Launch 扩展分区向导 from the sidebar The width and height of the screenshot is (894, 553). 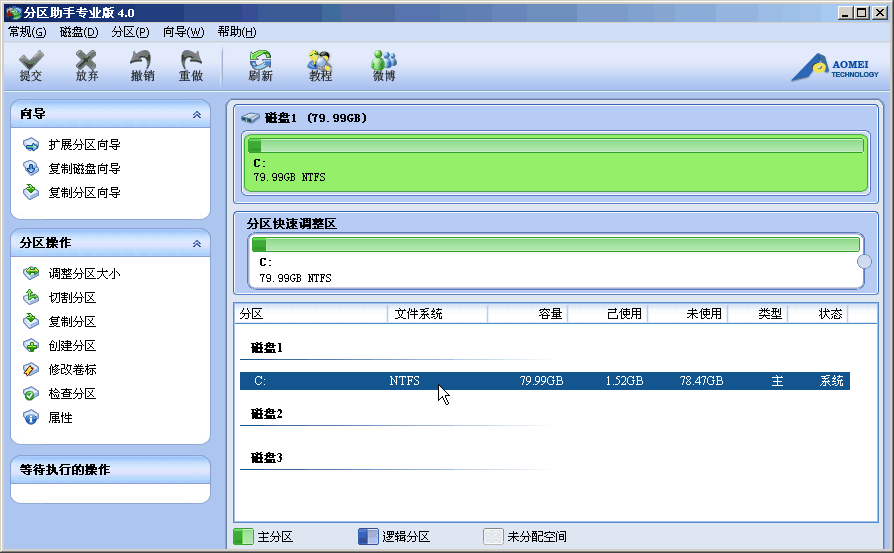coord(84,145)
